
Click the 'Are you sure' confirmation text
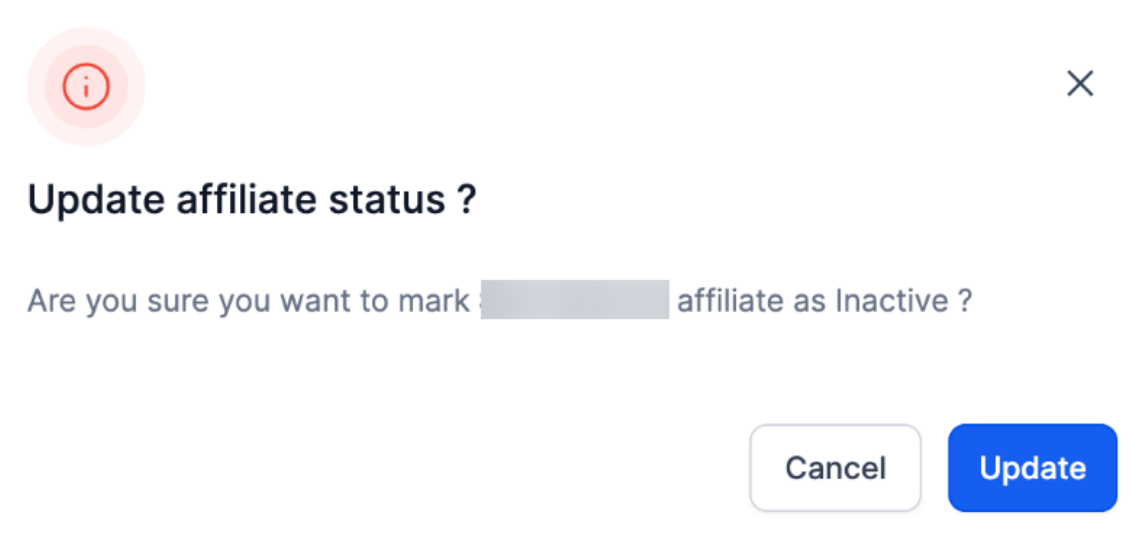(x=119, y=300)
